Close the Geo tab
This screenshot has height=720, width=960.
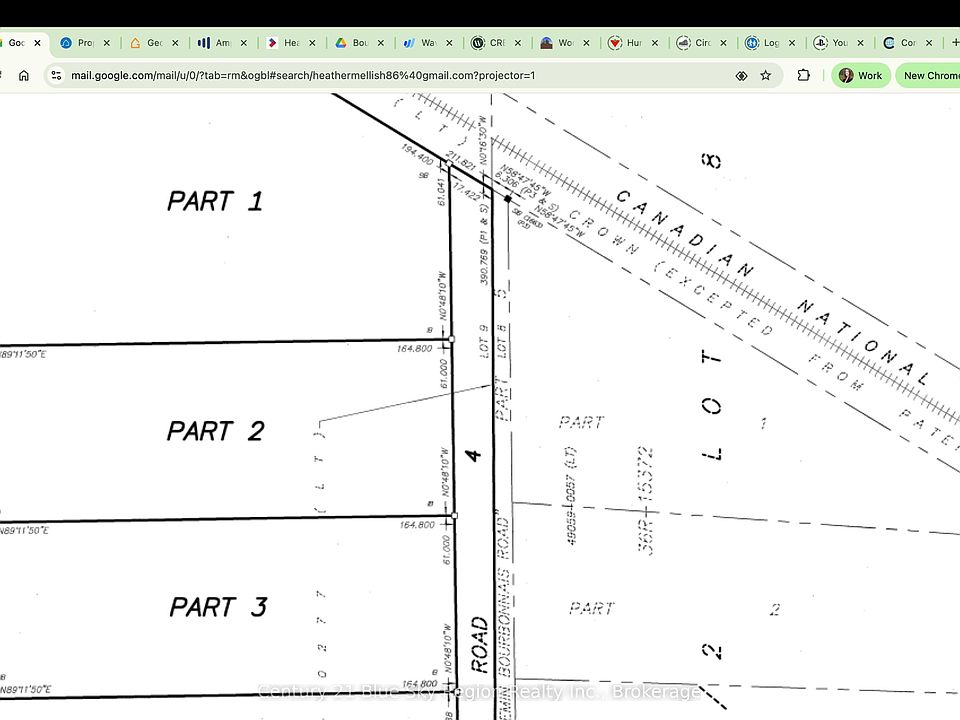click(x=175, y=43)
